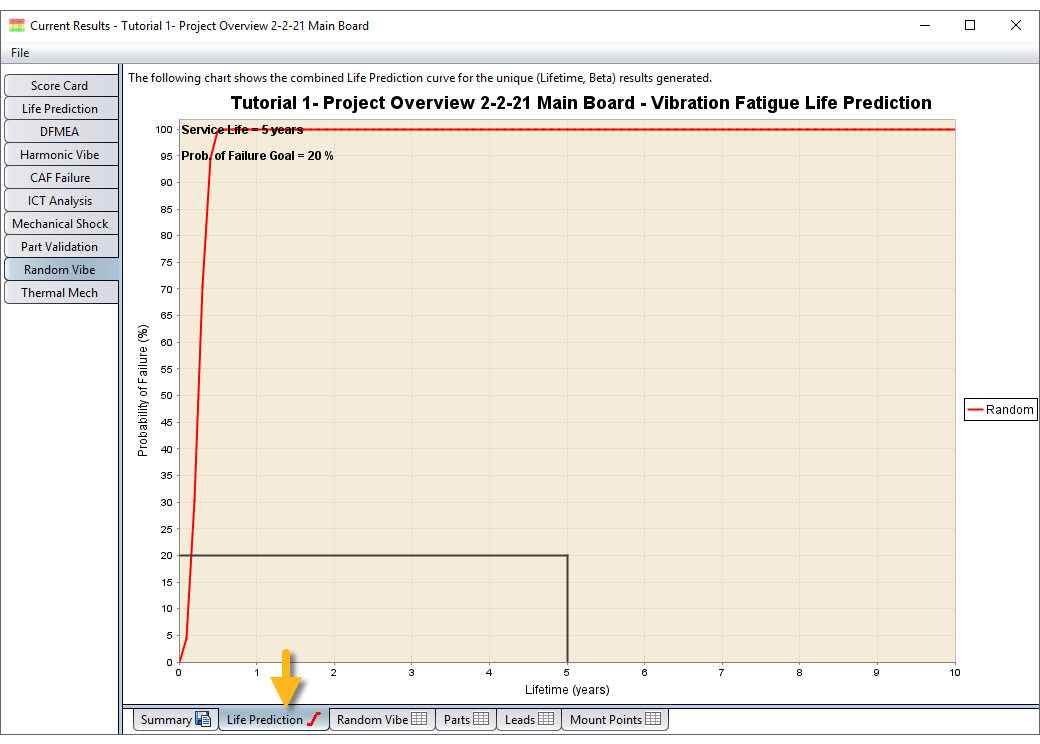Click the 'Prob. of Failure Goal = 20 %' annotation

pyautogui.click(x=257, y=156)
